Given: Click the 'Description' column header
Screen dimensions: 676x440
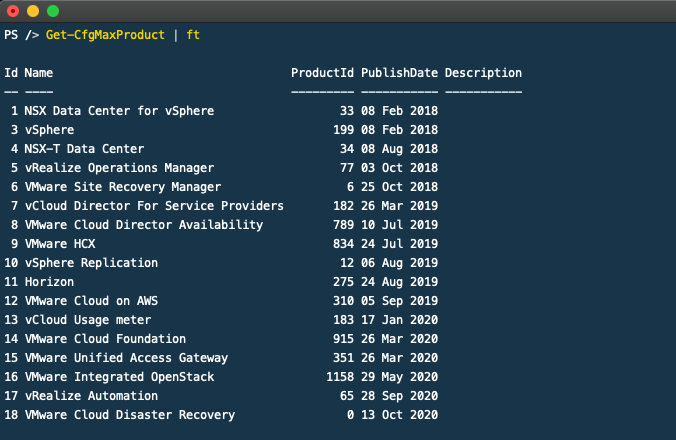Looking at the screenshot, I should click(x=483, y=73).
